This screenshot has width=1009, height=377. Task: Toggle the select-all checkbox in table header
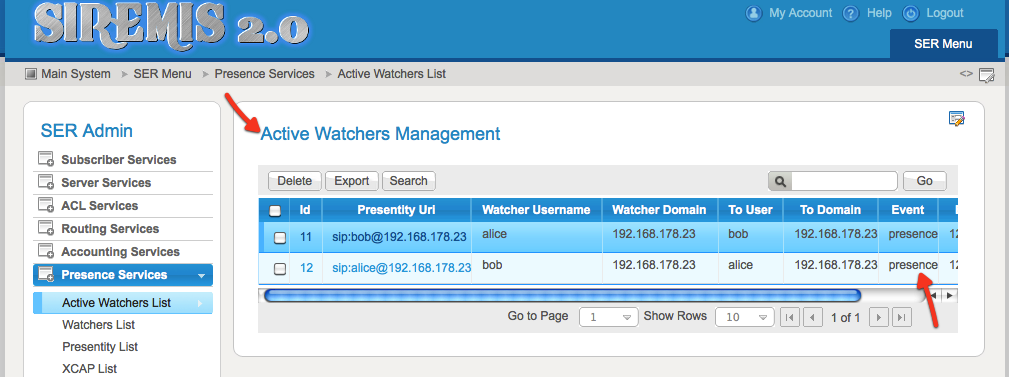pyautogui.click(x=275, y=210)
